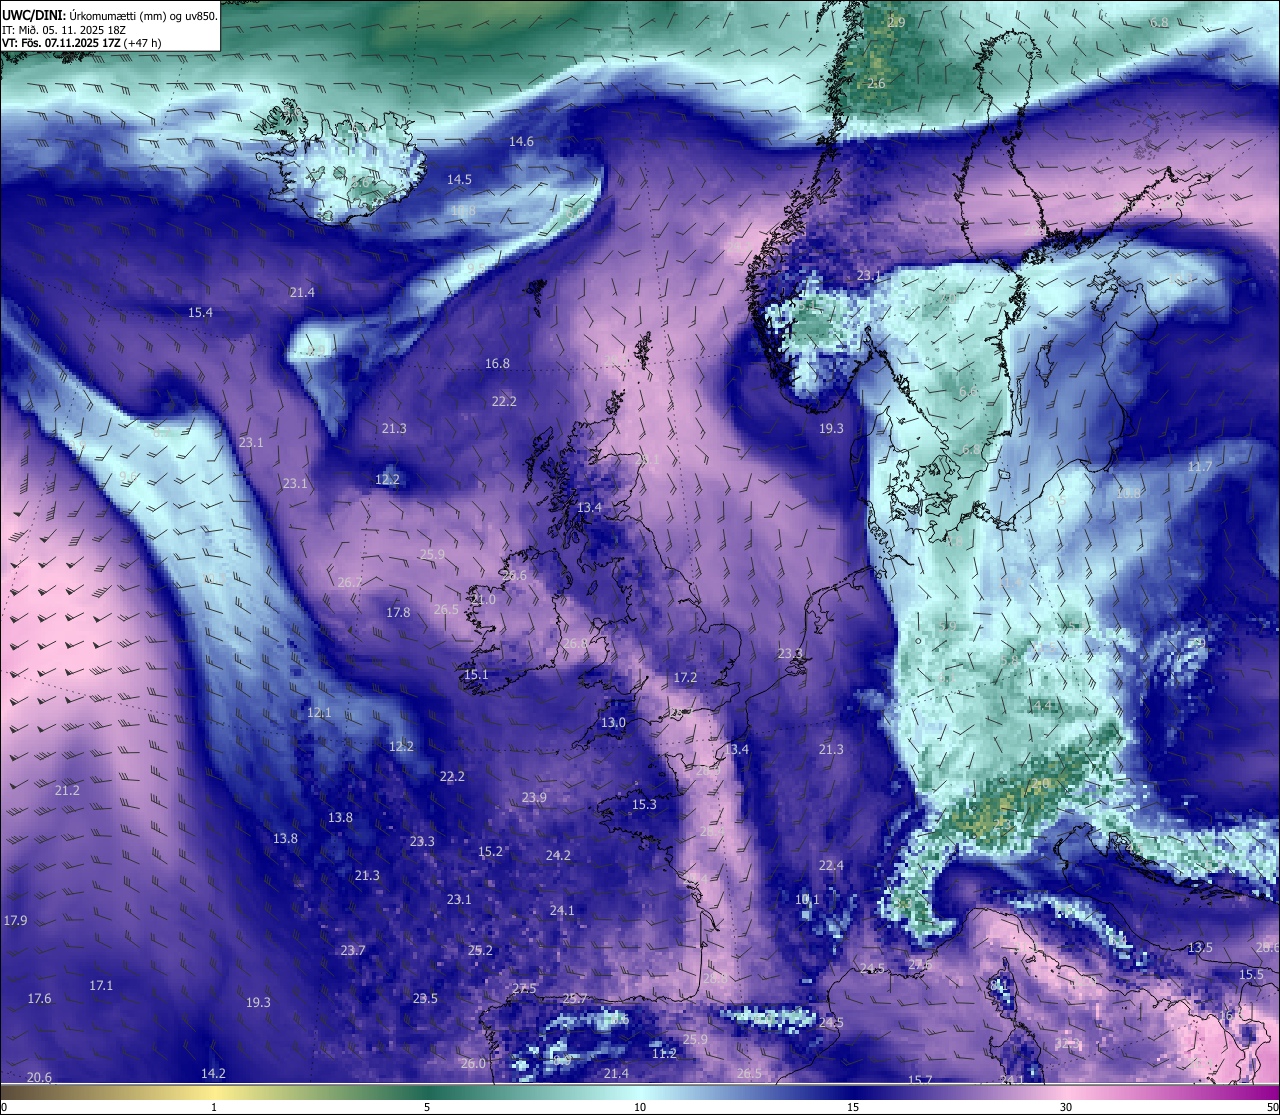Click the colorbar tick label 30

(1066, 1107)
